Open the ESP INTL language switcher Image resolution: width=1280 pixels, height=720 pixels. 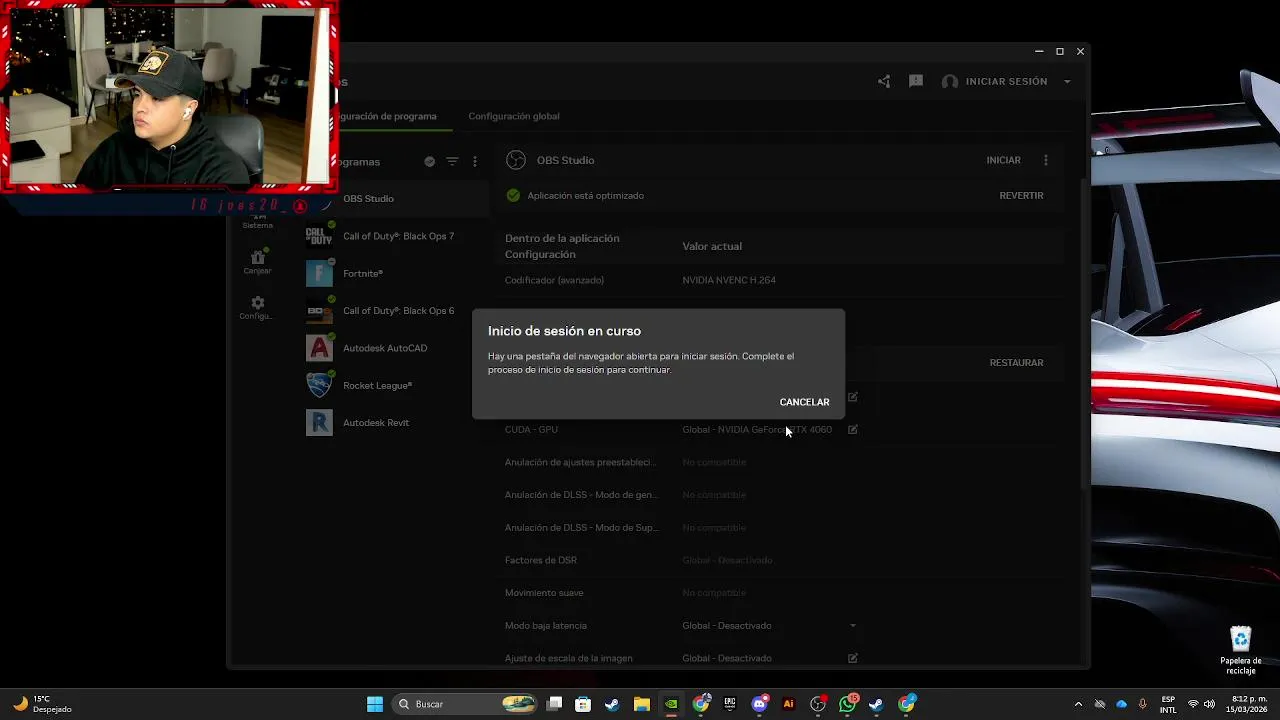[x=1168, y=704]
